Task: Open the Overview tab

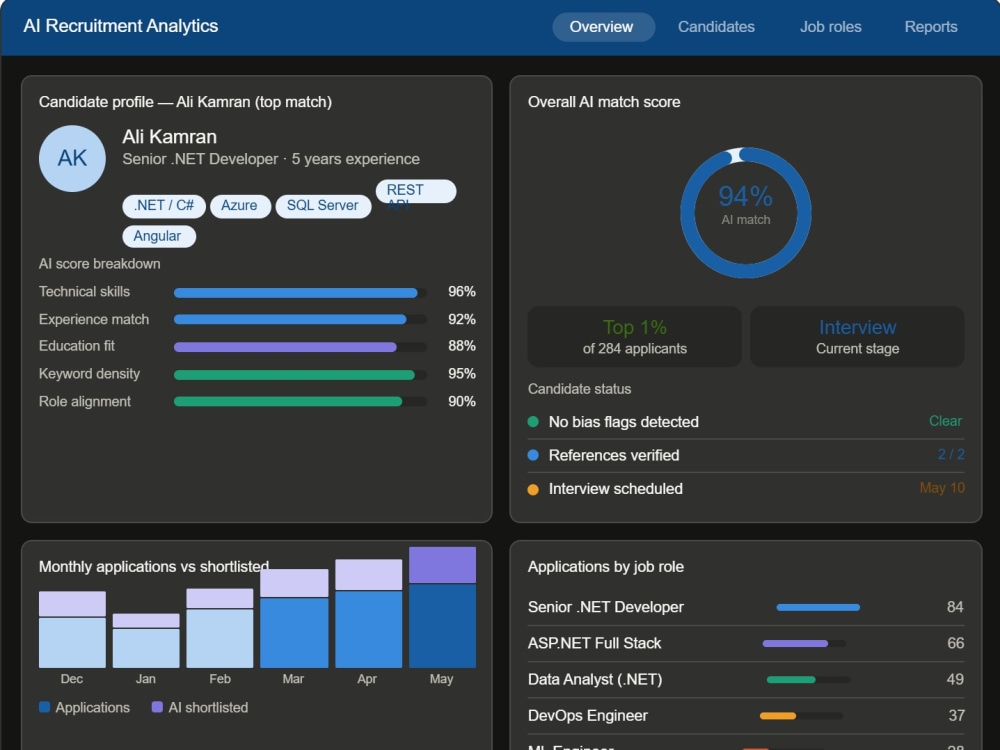Action: [603, 27]
